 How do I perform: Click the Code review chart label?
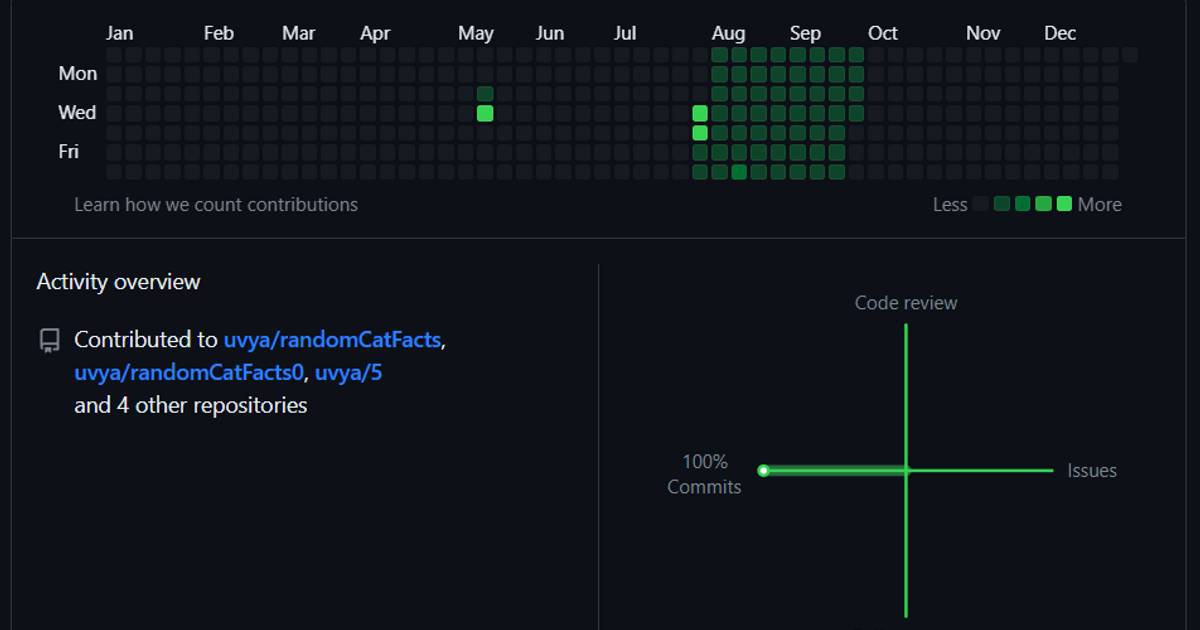(906, 303)
